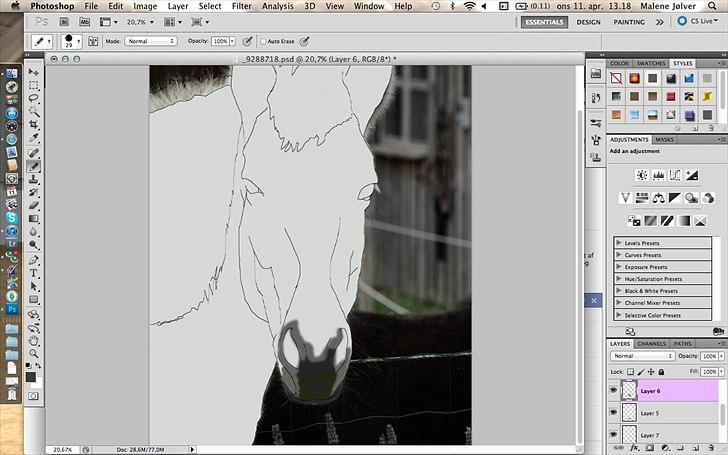Switch to the Painting workspace

630,21
